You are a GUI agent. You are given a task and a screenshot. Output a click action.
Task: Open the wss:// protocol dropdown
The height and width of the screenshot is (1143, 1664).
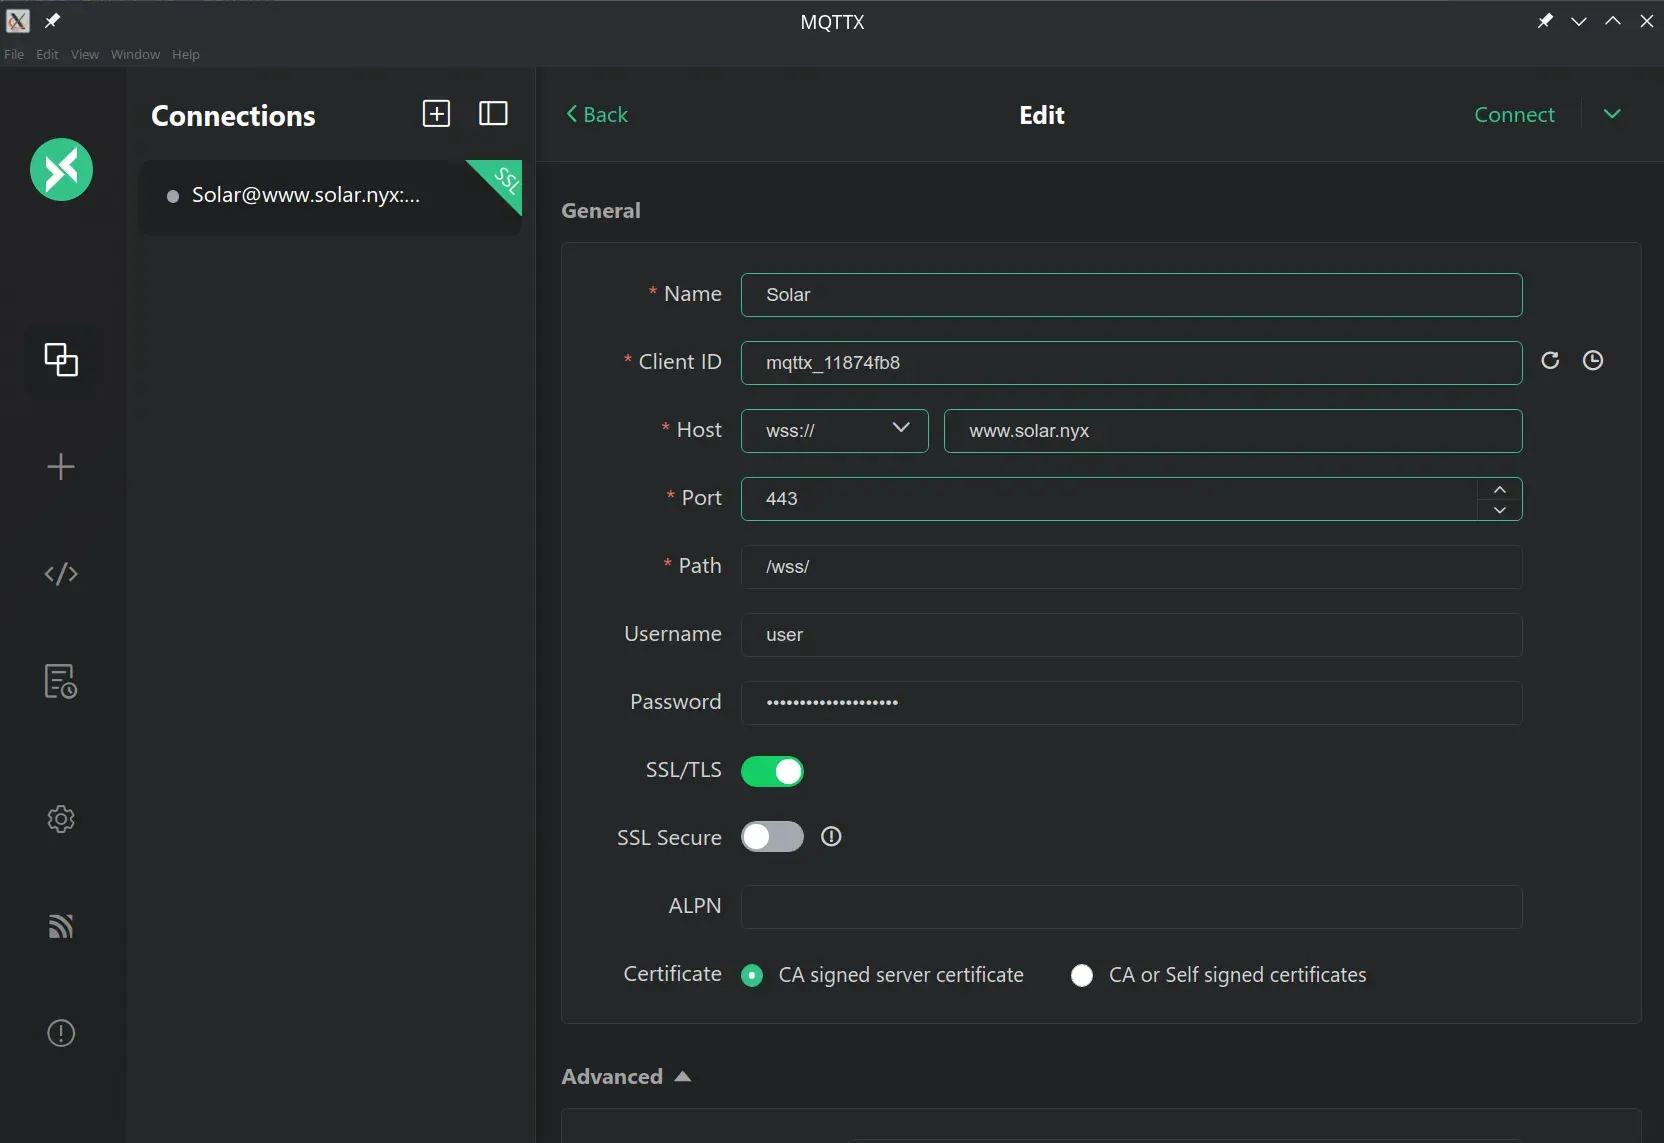[x=835, y=431]
